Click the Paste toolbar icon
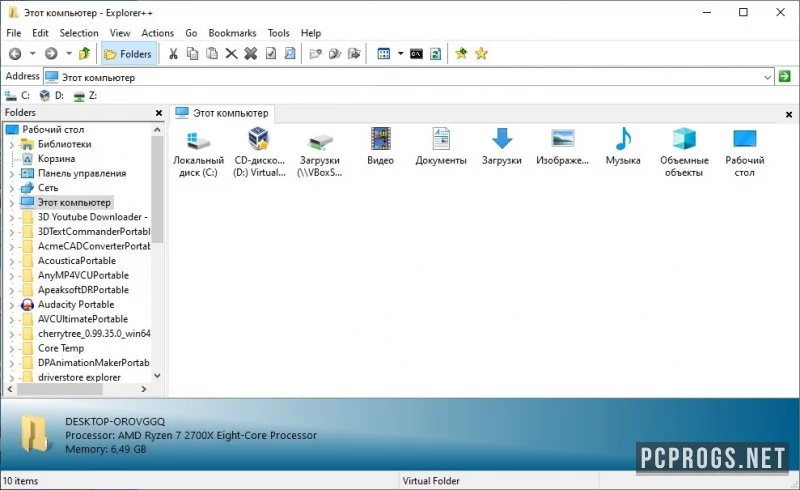This screenshot has height=490, width=800. (x=212, y=54)
